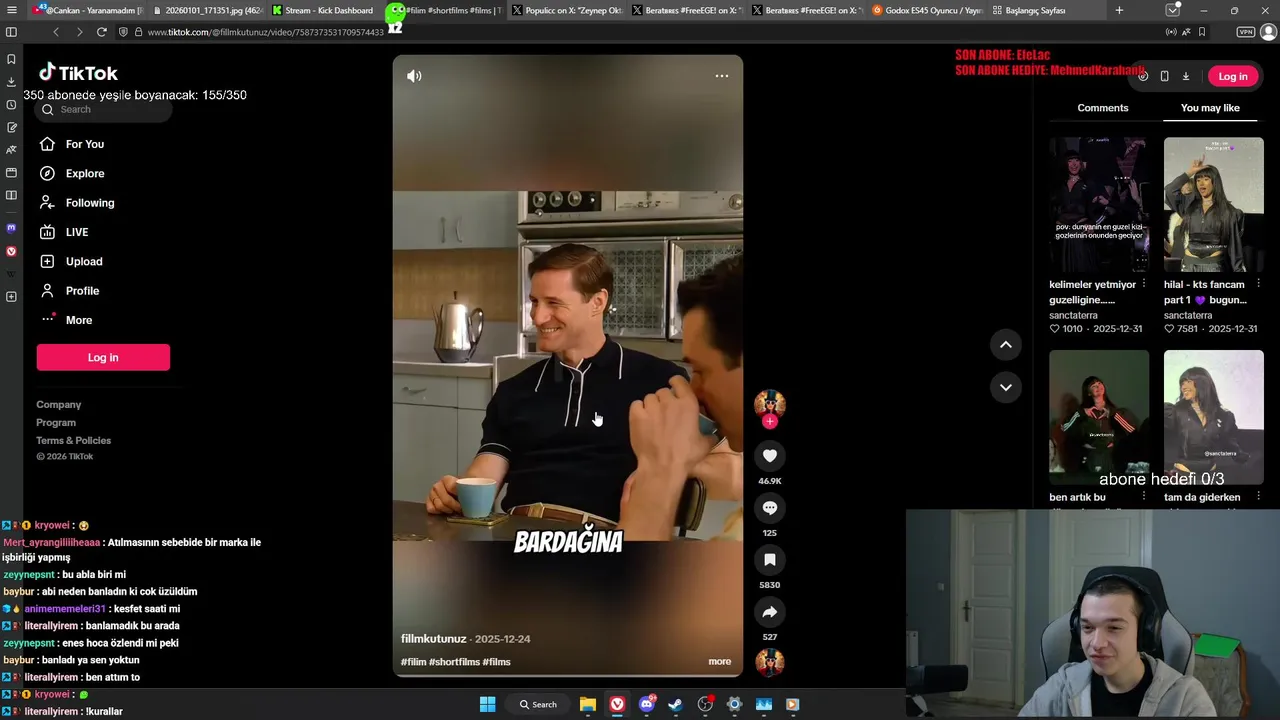The width and height of the screenshot is (1280, 720).
Task: Switch to '20260101_171351.jpg' tab
Action: coord(206,10)
